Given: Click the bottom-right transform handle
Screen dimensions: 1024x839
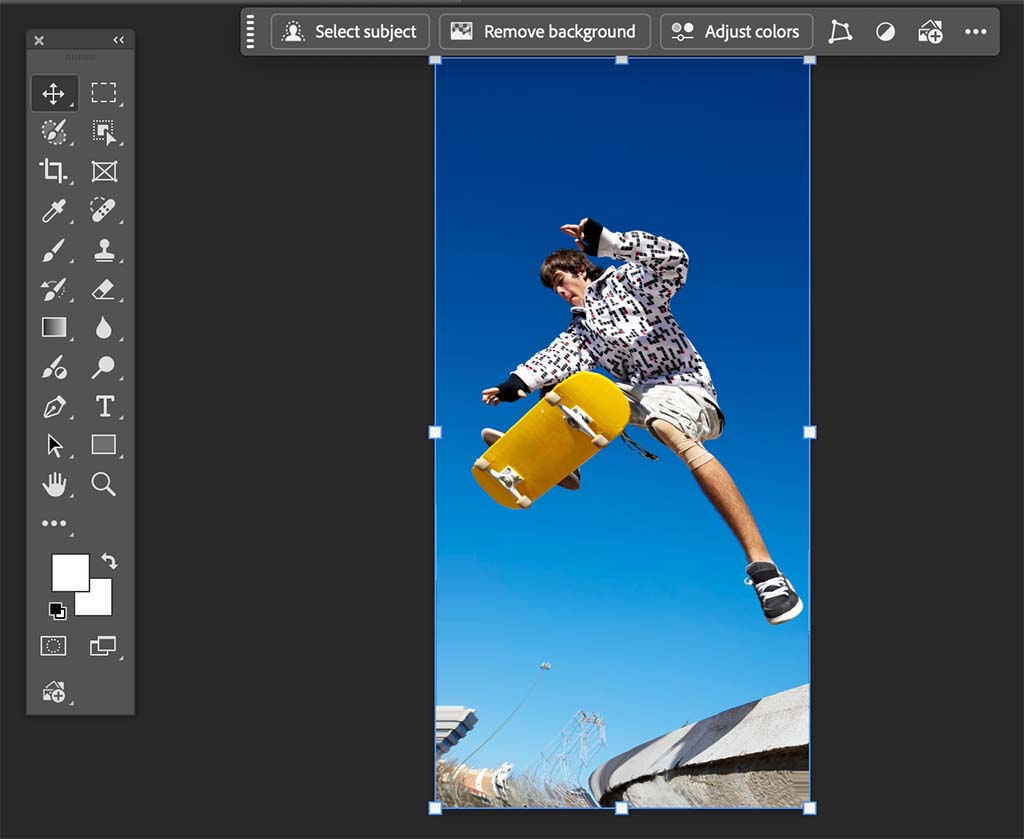Looking at the screenshot, I should pyautogui.click(x=809, y=808).
